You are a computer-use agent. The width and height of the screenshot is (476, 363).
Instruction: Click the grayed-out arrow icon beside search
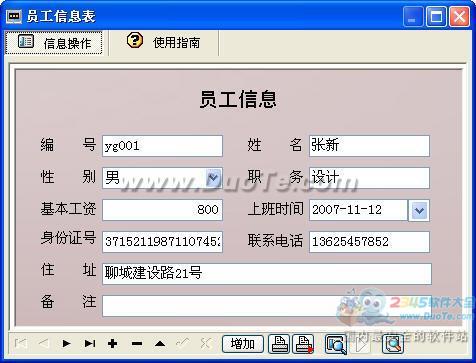click(361, 345)
